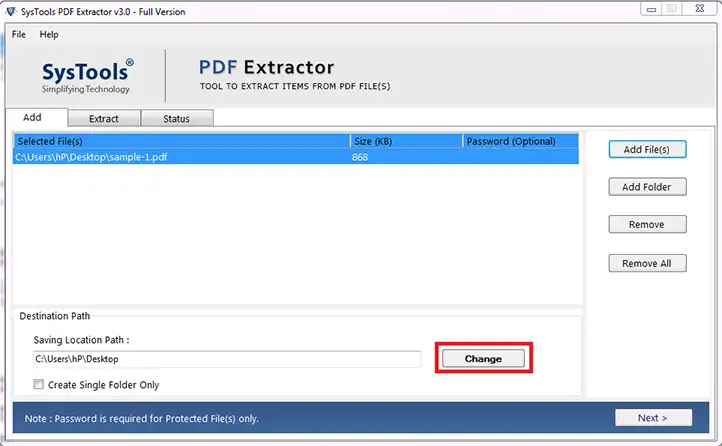Switch to the Extract tab
The width and height of the screenshot is (722, 446).
(104, 118)
